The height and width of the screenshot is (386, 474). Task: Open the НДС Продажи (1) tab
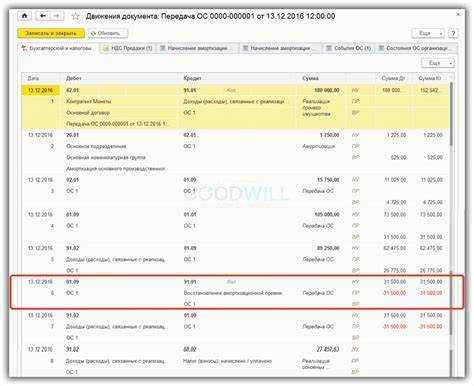(x=128, y=48)
